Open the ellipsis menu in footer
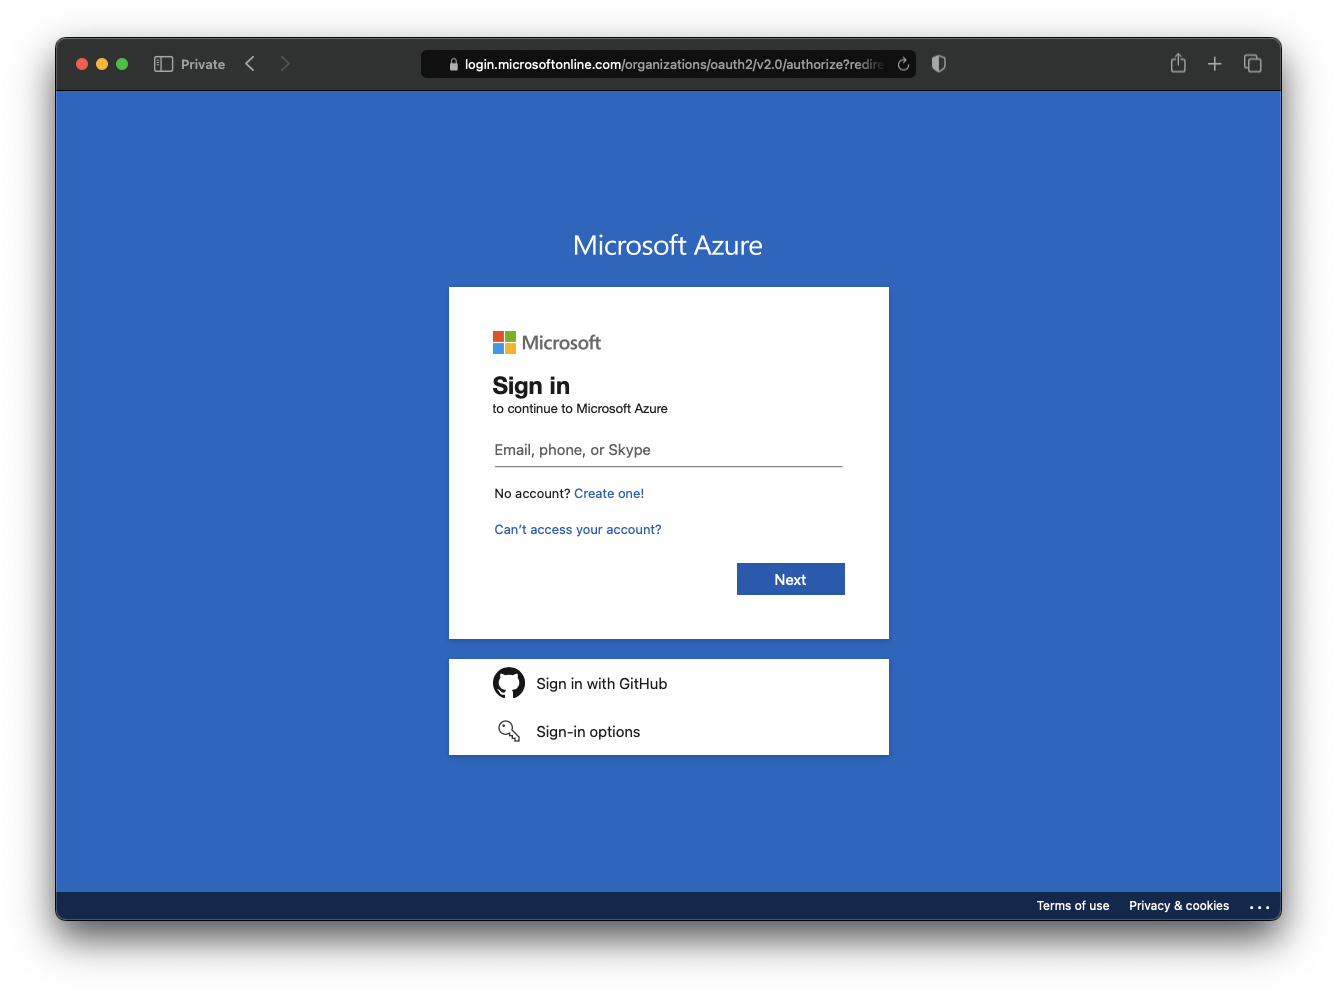This screenshot has height=994, width=1337. click(1259, 907)
